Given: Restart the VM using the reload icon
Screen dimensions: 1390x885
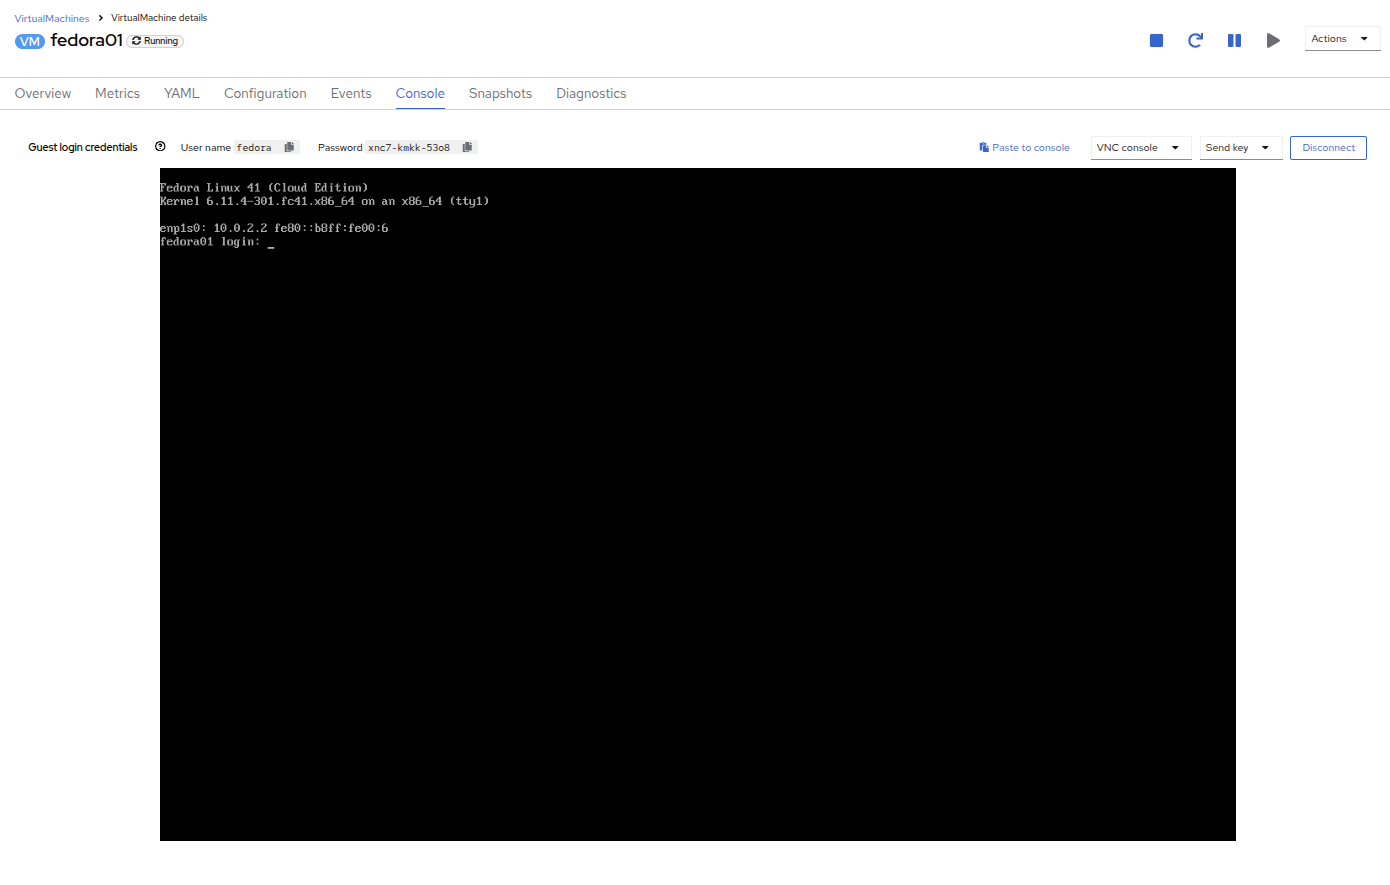Looking at the screenshot, I should pos(1195,40).
